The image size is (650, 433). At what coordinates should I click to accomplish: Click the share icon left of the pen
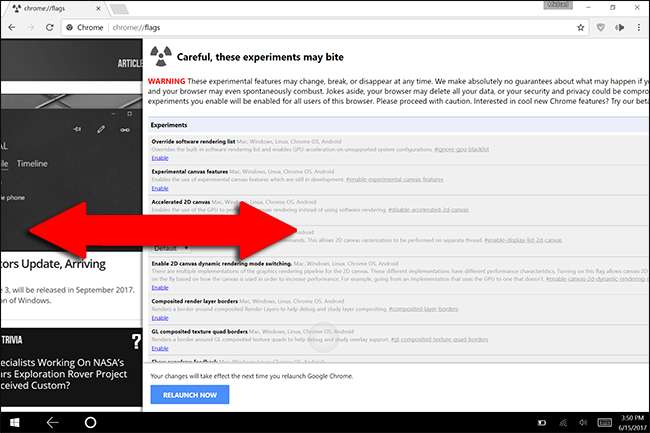click(77, 129)
